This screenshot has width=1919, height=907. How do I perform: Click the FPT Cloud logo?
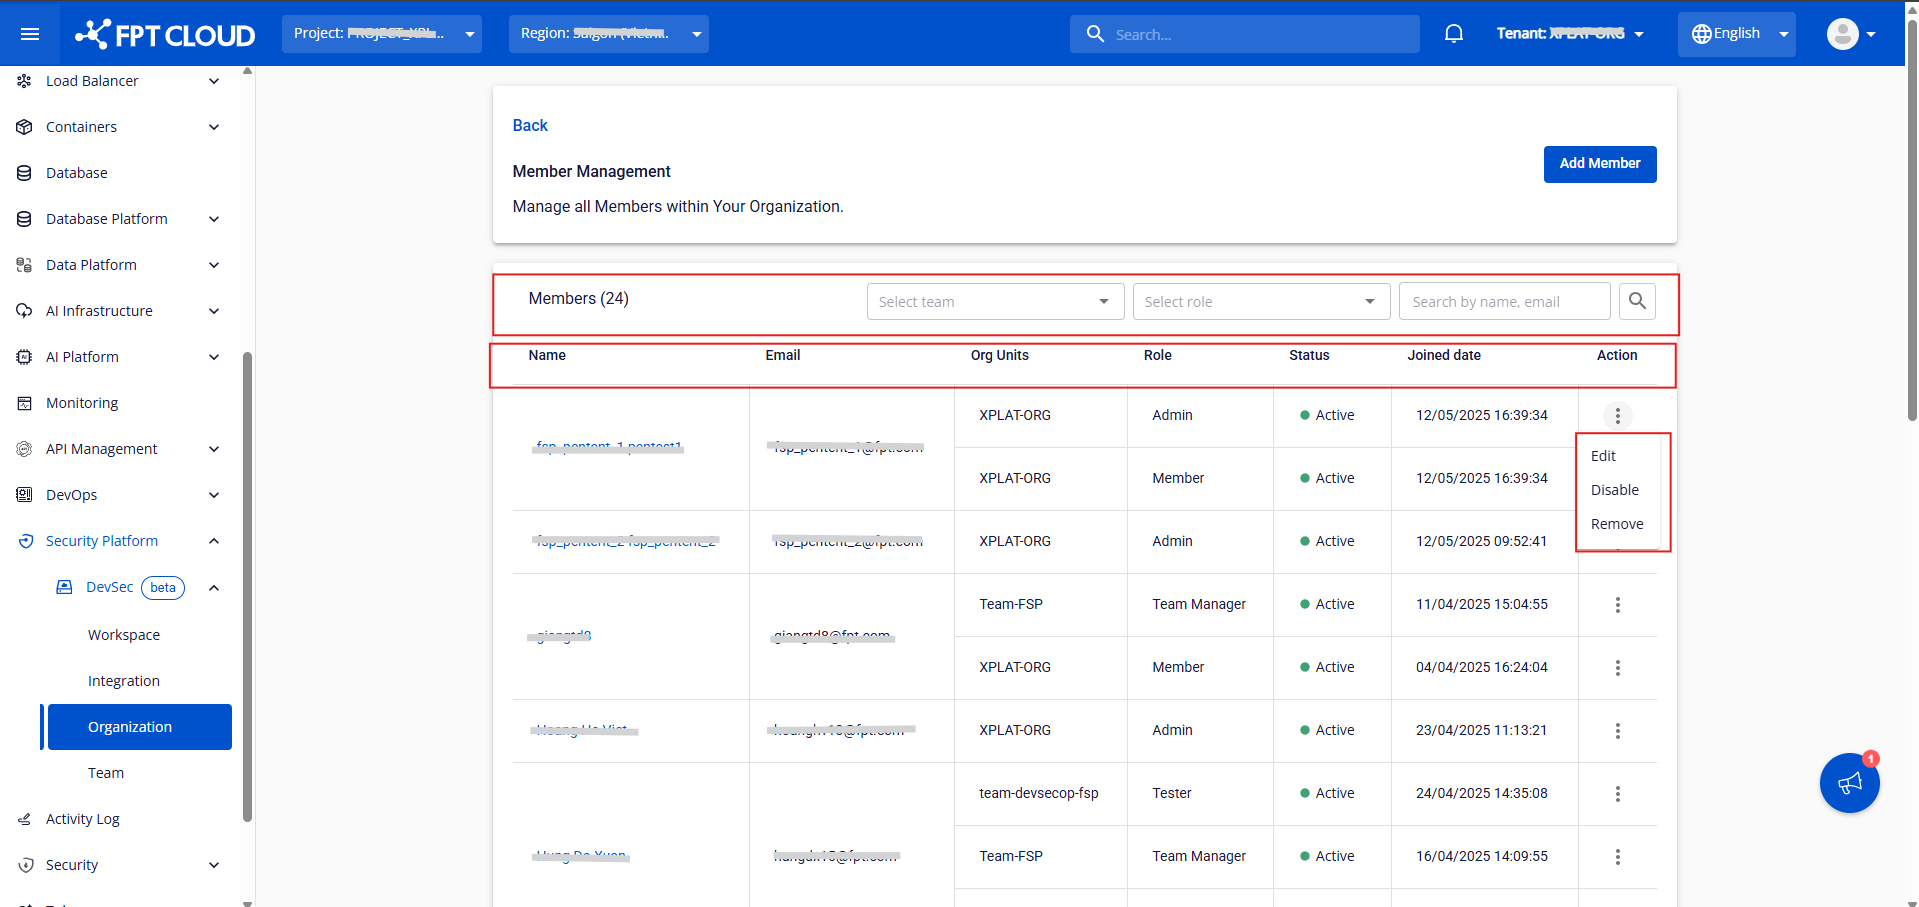(x=165, y=34)
